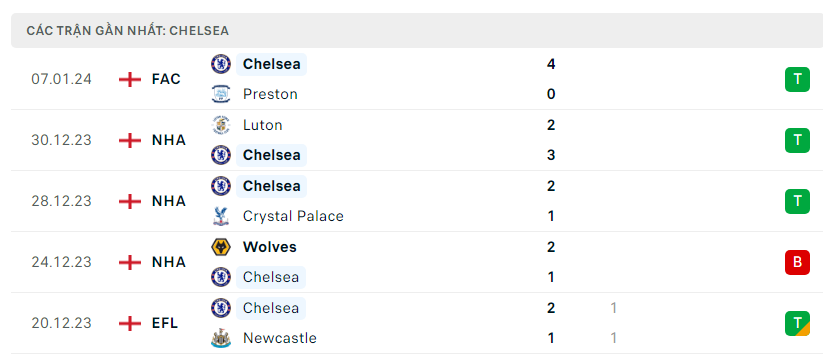Open the Wolves team link
Screen dimensions: 823x362
click(x=270, y=247)
